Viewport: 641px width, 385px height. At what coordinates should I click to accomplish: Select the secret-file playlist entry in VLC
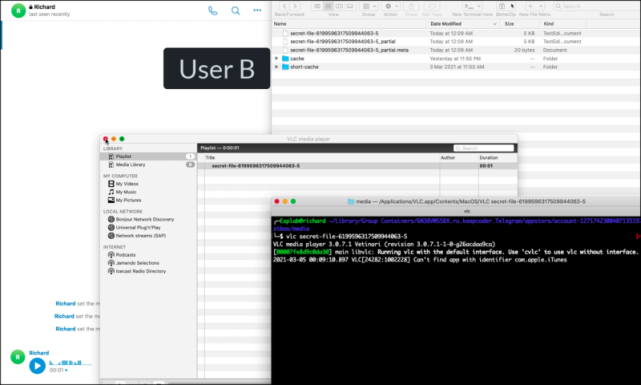(358, 166)
